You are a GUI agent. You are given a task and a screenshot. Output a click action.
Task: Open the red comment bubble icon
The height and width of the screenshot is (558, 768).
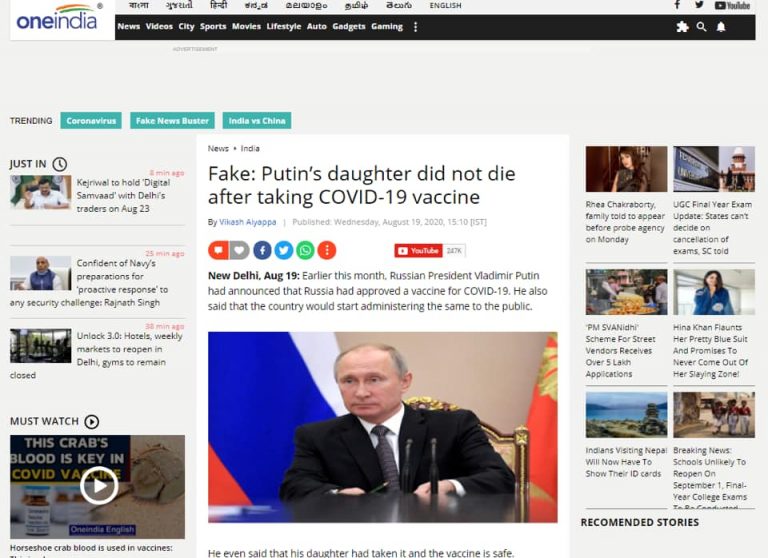coord(218,250)
